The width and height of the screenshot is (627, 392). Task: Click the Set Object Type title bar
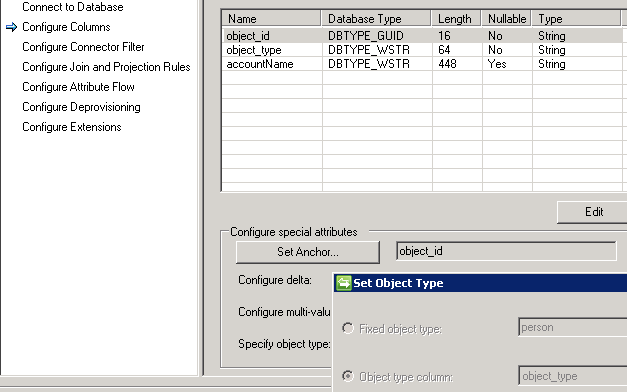(480, 283)
